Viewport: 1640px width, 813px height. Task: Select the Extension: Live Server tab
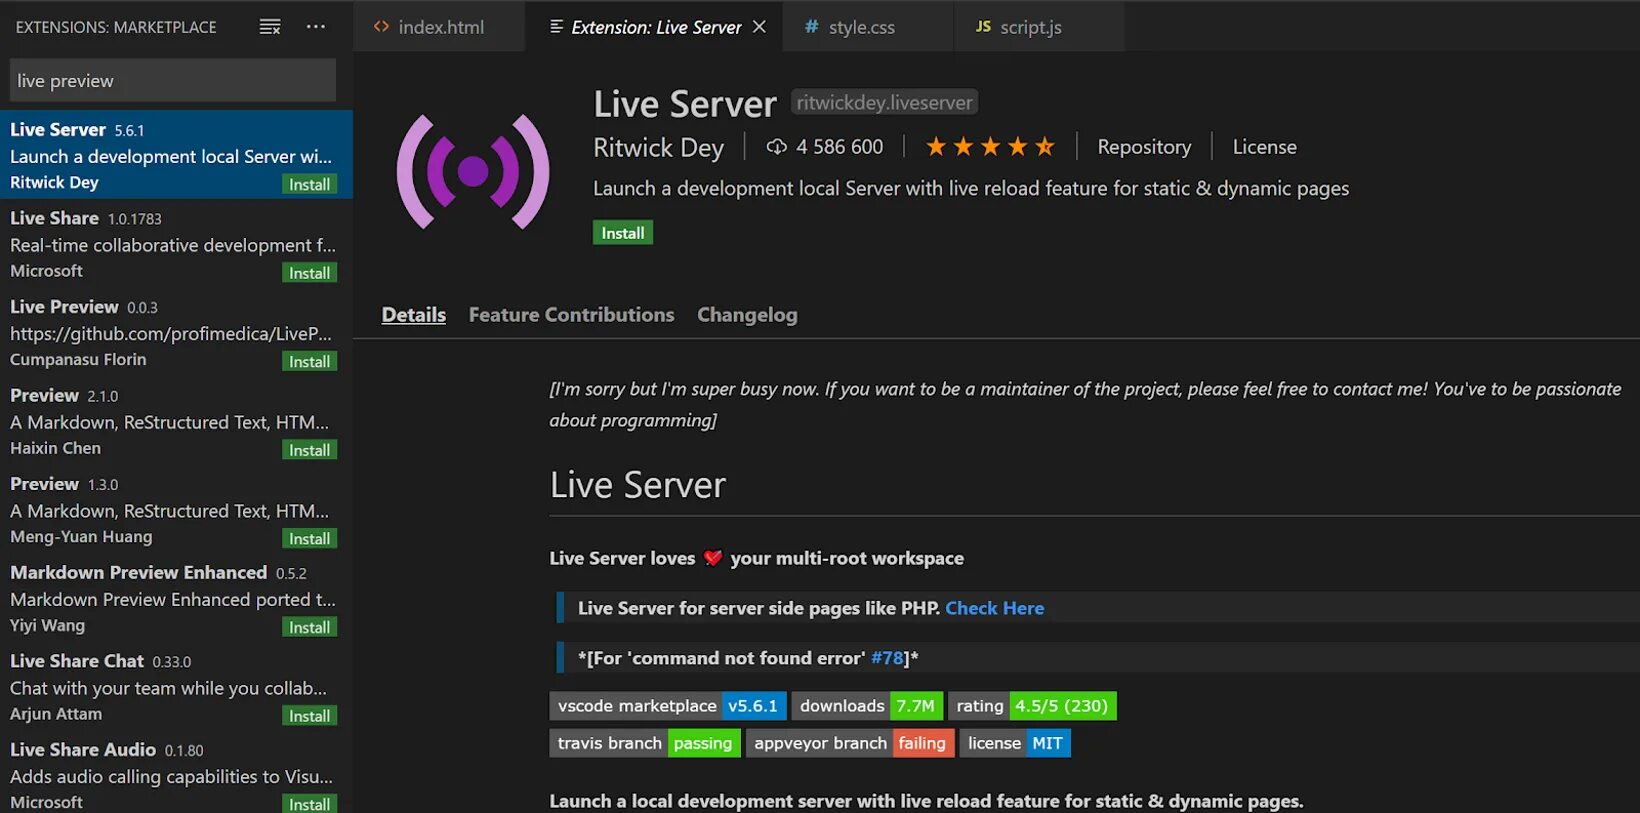(x=656, y=27)
